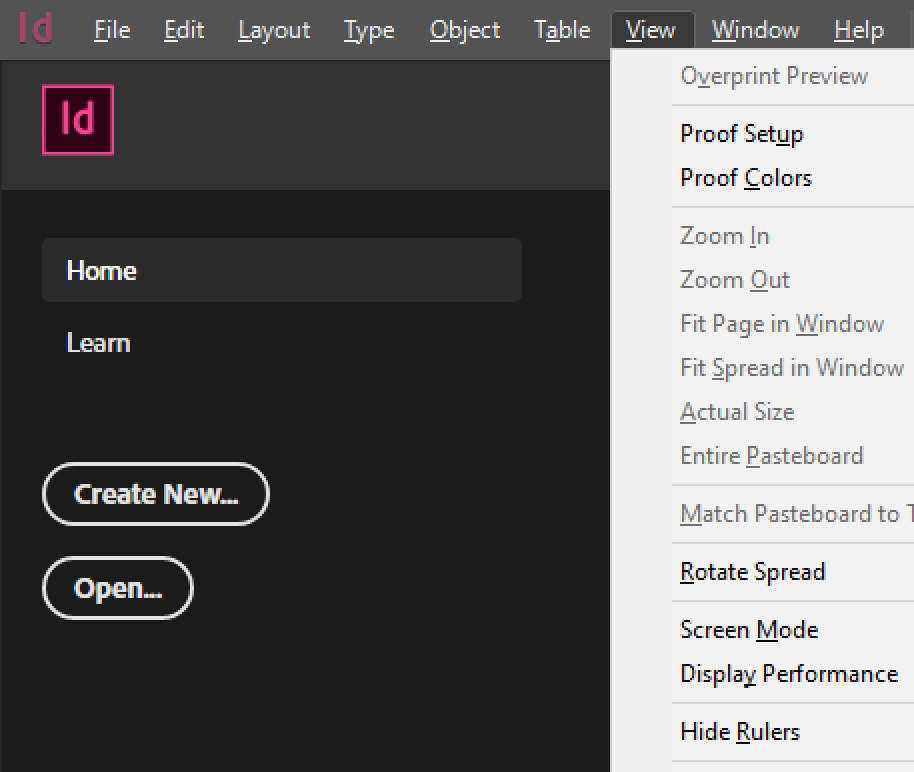Click the Open button
The height and width of the screenshot is (772, 914).
point(118,588)
